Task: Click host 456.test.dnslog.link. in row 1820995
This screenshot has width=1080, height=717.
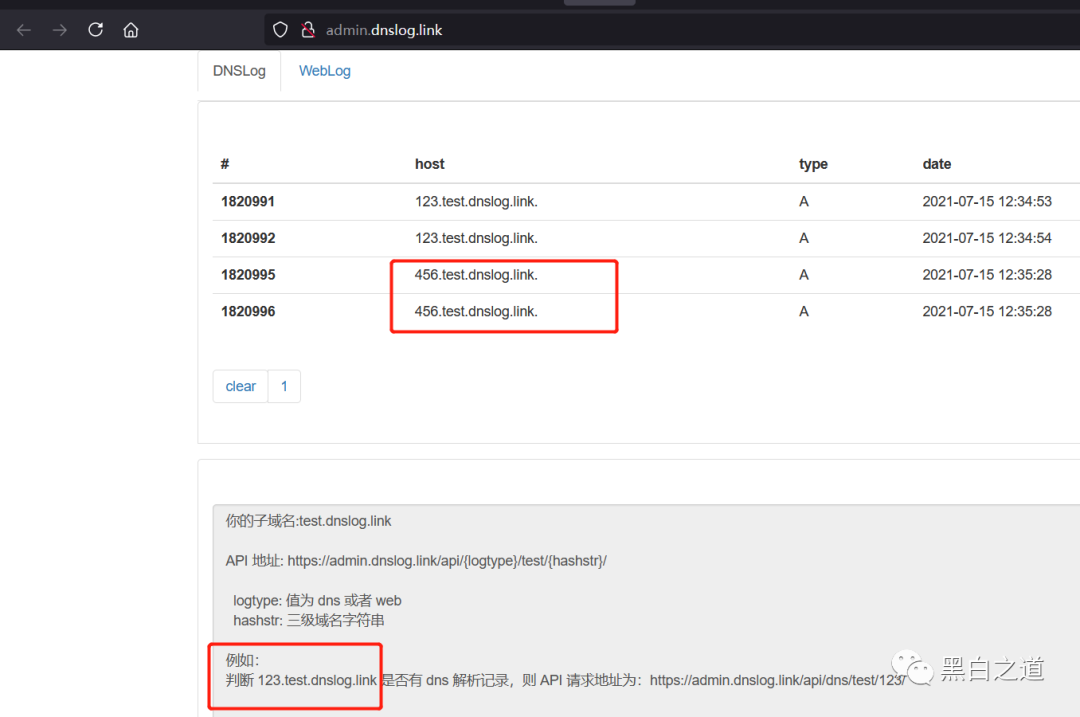Action: click(x=476, y=275)
